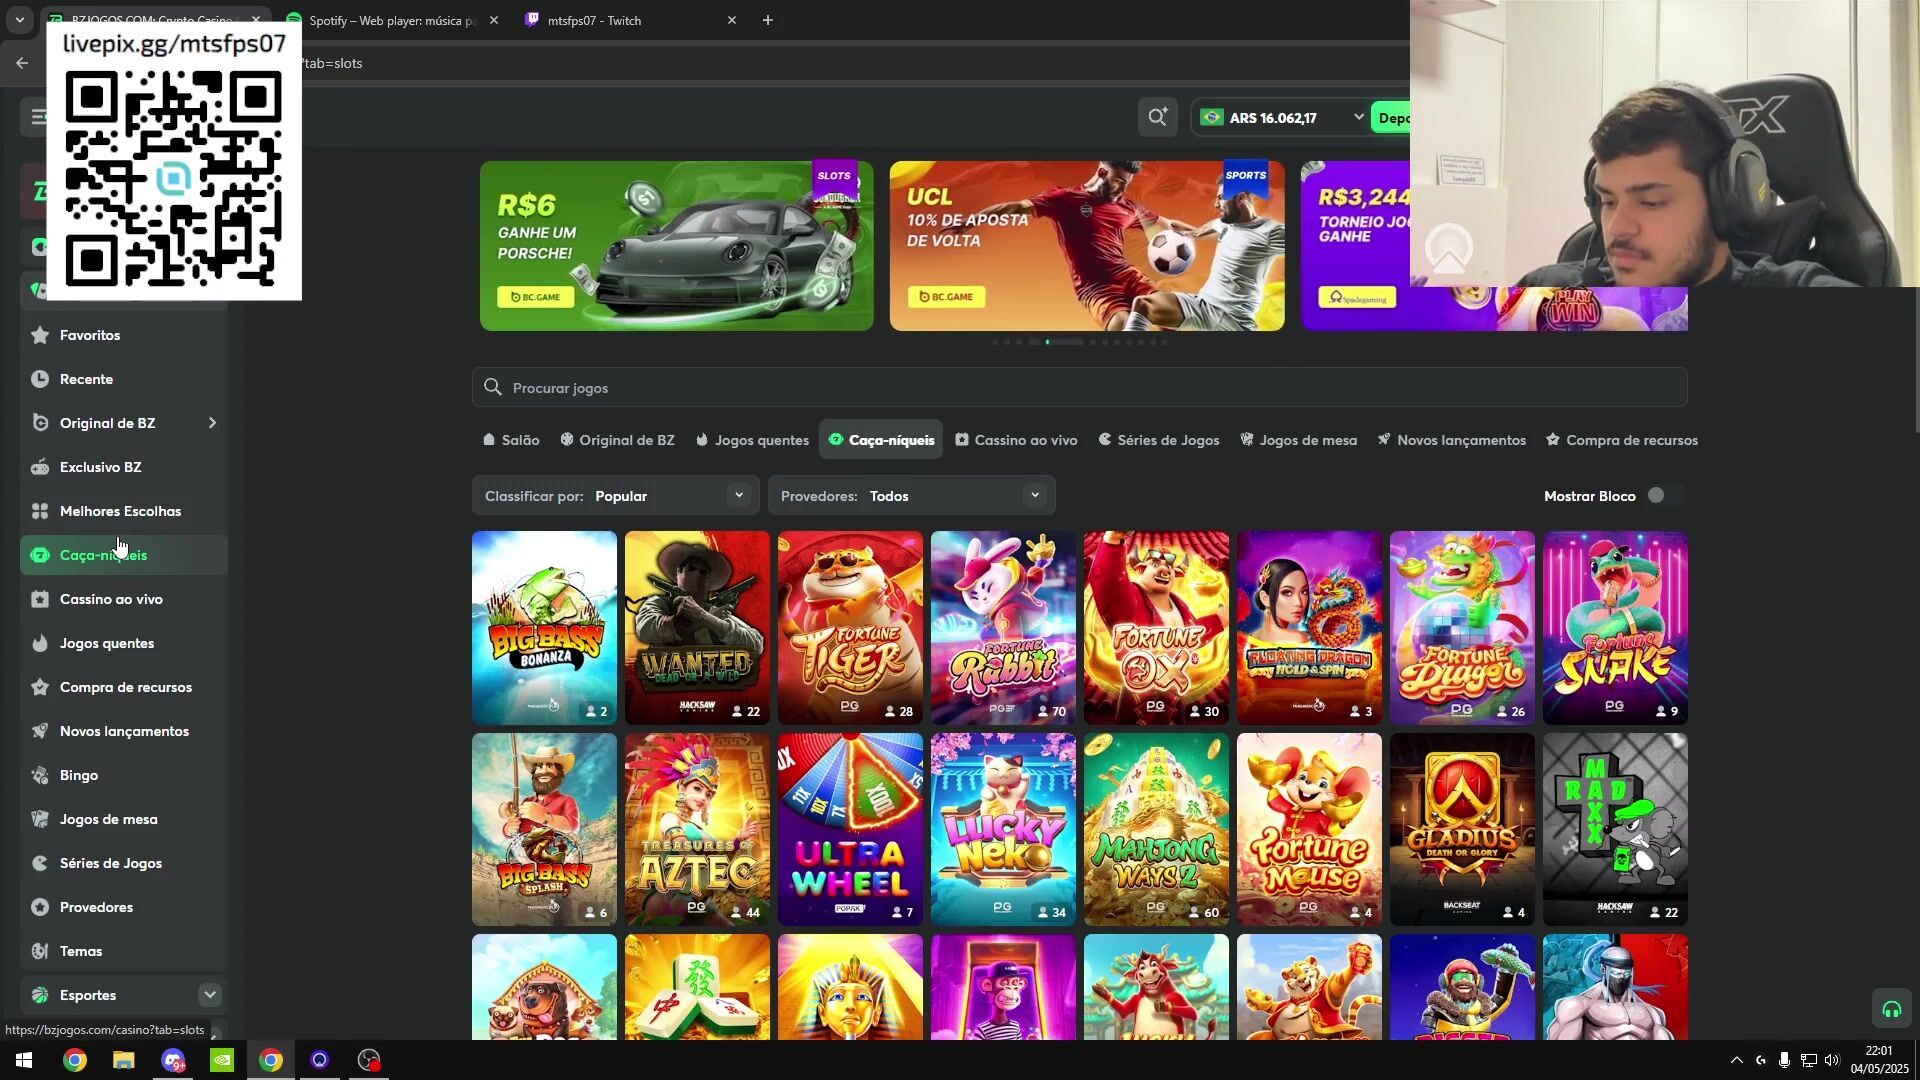Image resolution: width=1920 pixels, height=1080 pixels.
Task: Click Jogos quentes flame icon in sidebar
Action: pos(40,643)
